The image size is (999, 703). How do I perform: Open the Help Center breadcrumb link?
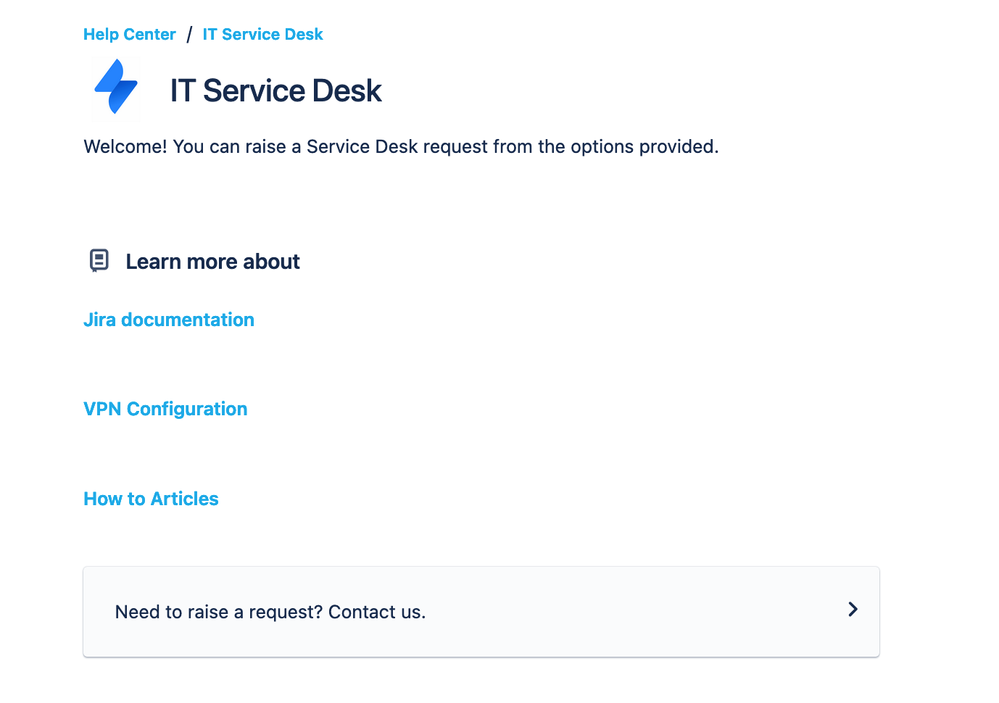click(x=129, y=34)
